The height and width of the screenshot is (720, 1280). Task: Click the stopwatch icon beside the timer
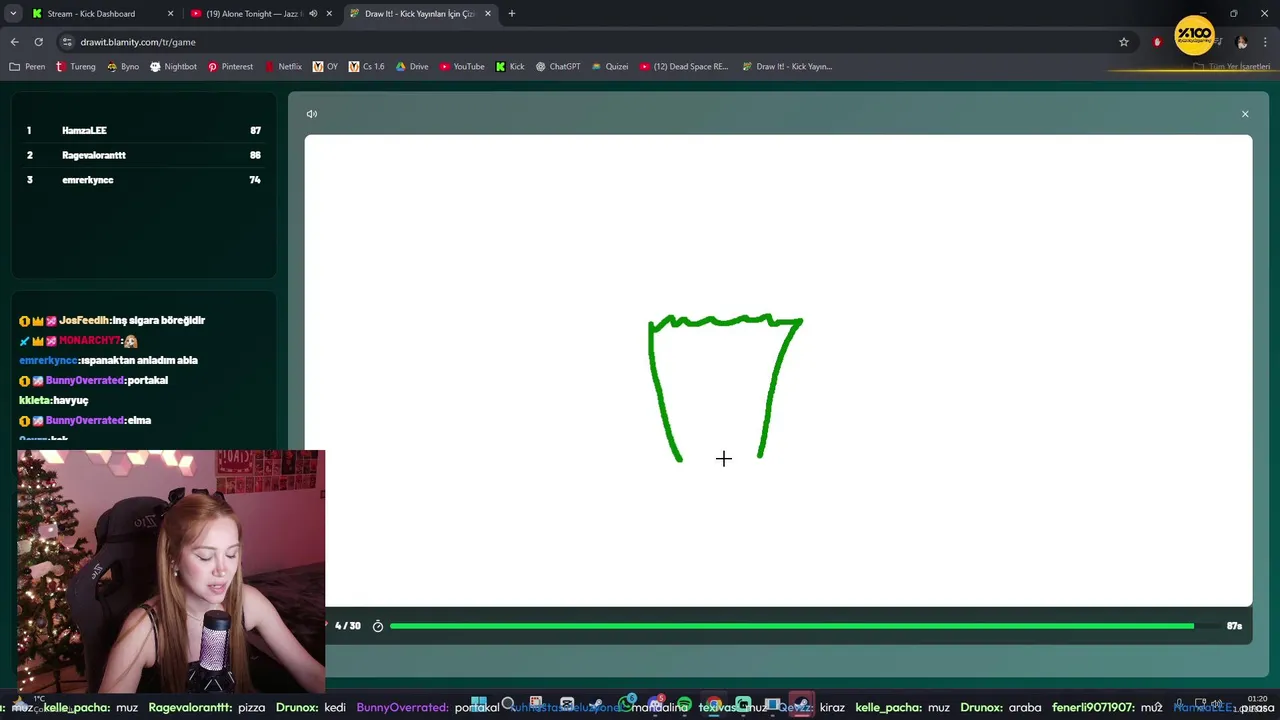(378, 626)
